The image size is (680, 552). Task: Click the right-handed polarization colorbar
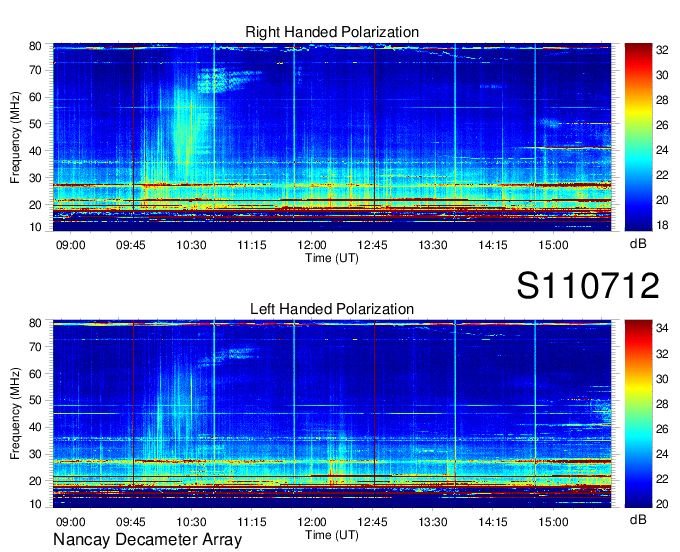(x=638, y=137)
